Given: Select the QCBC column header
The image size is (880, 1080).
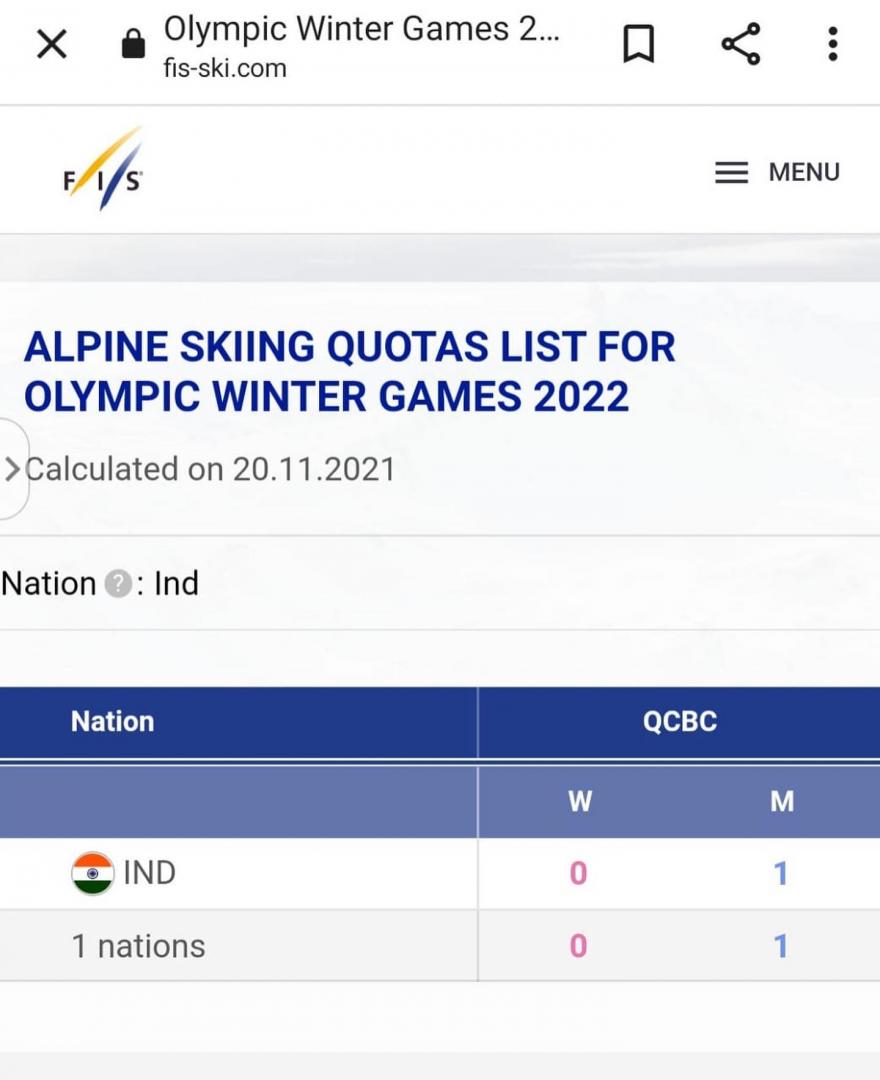Looking at the screenshot, I should click(x=680, y=721).
